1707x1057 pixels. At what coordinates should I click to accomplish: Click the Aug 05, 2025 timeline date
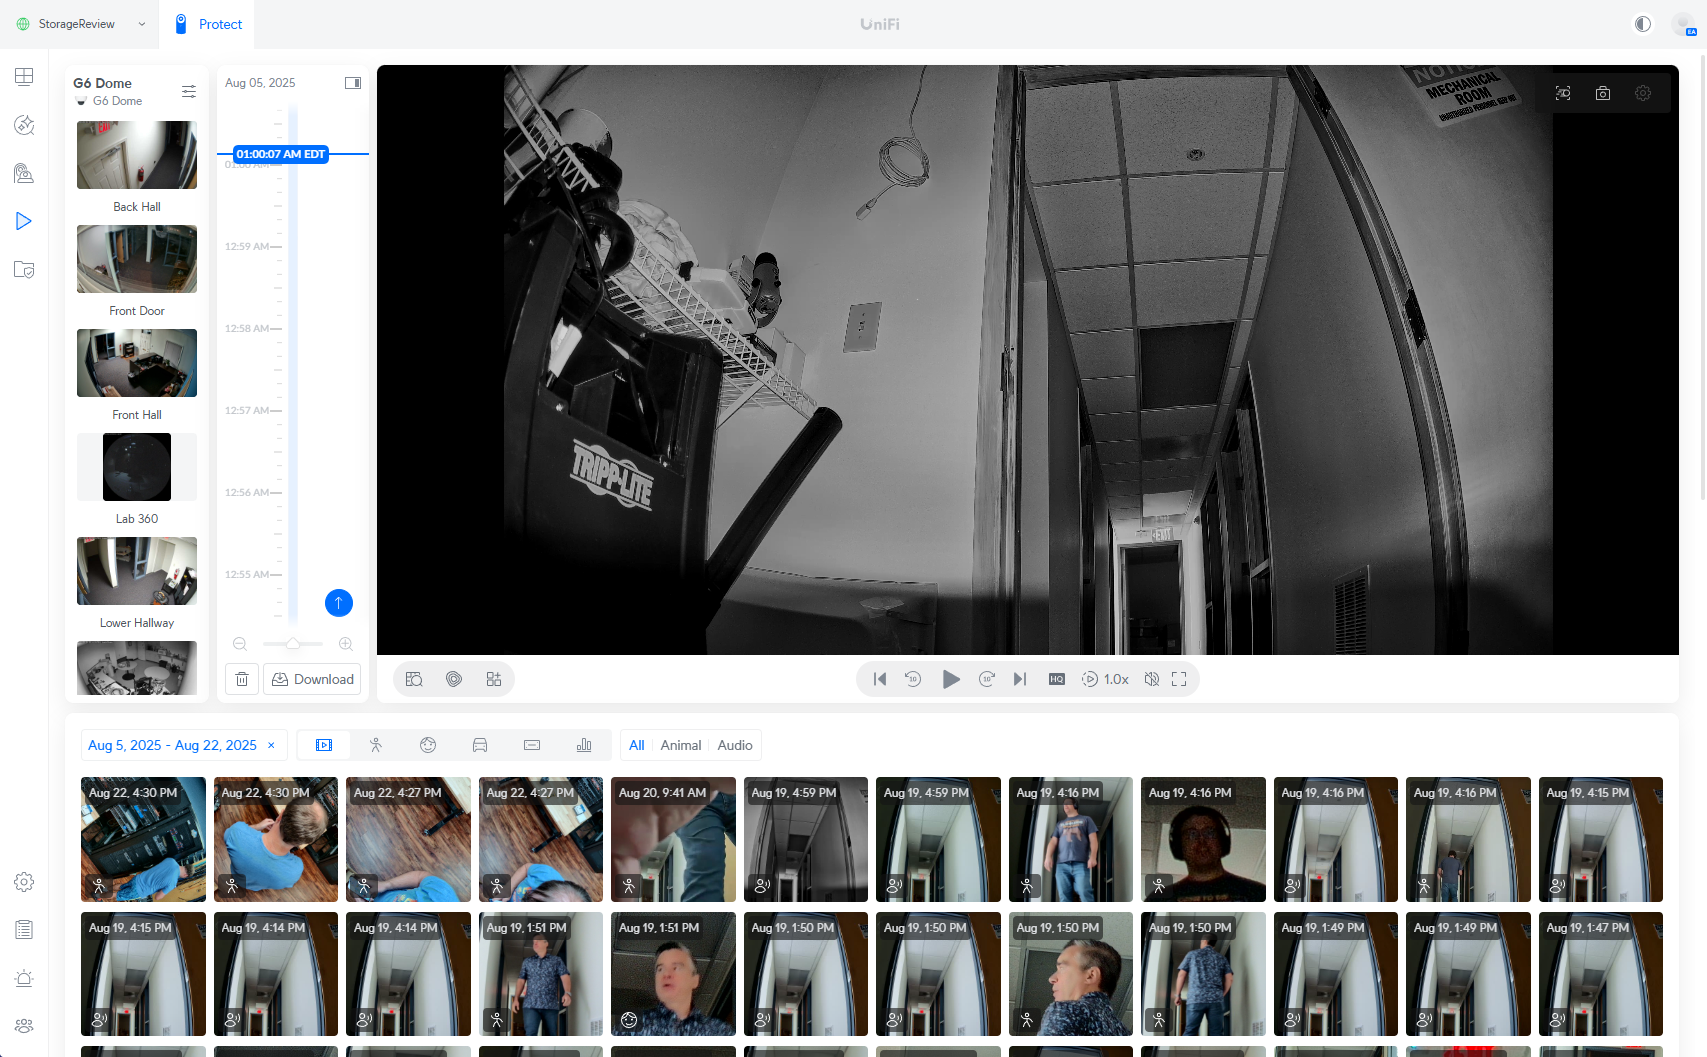coord(260,83)
